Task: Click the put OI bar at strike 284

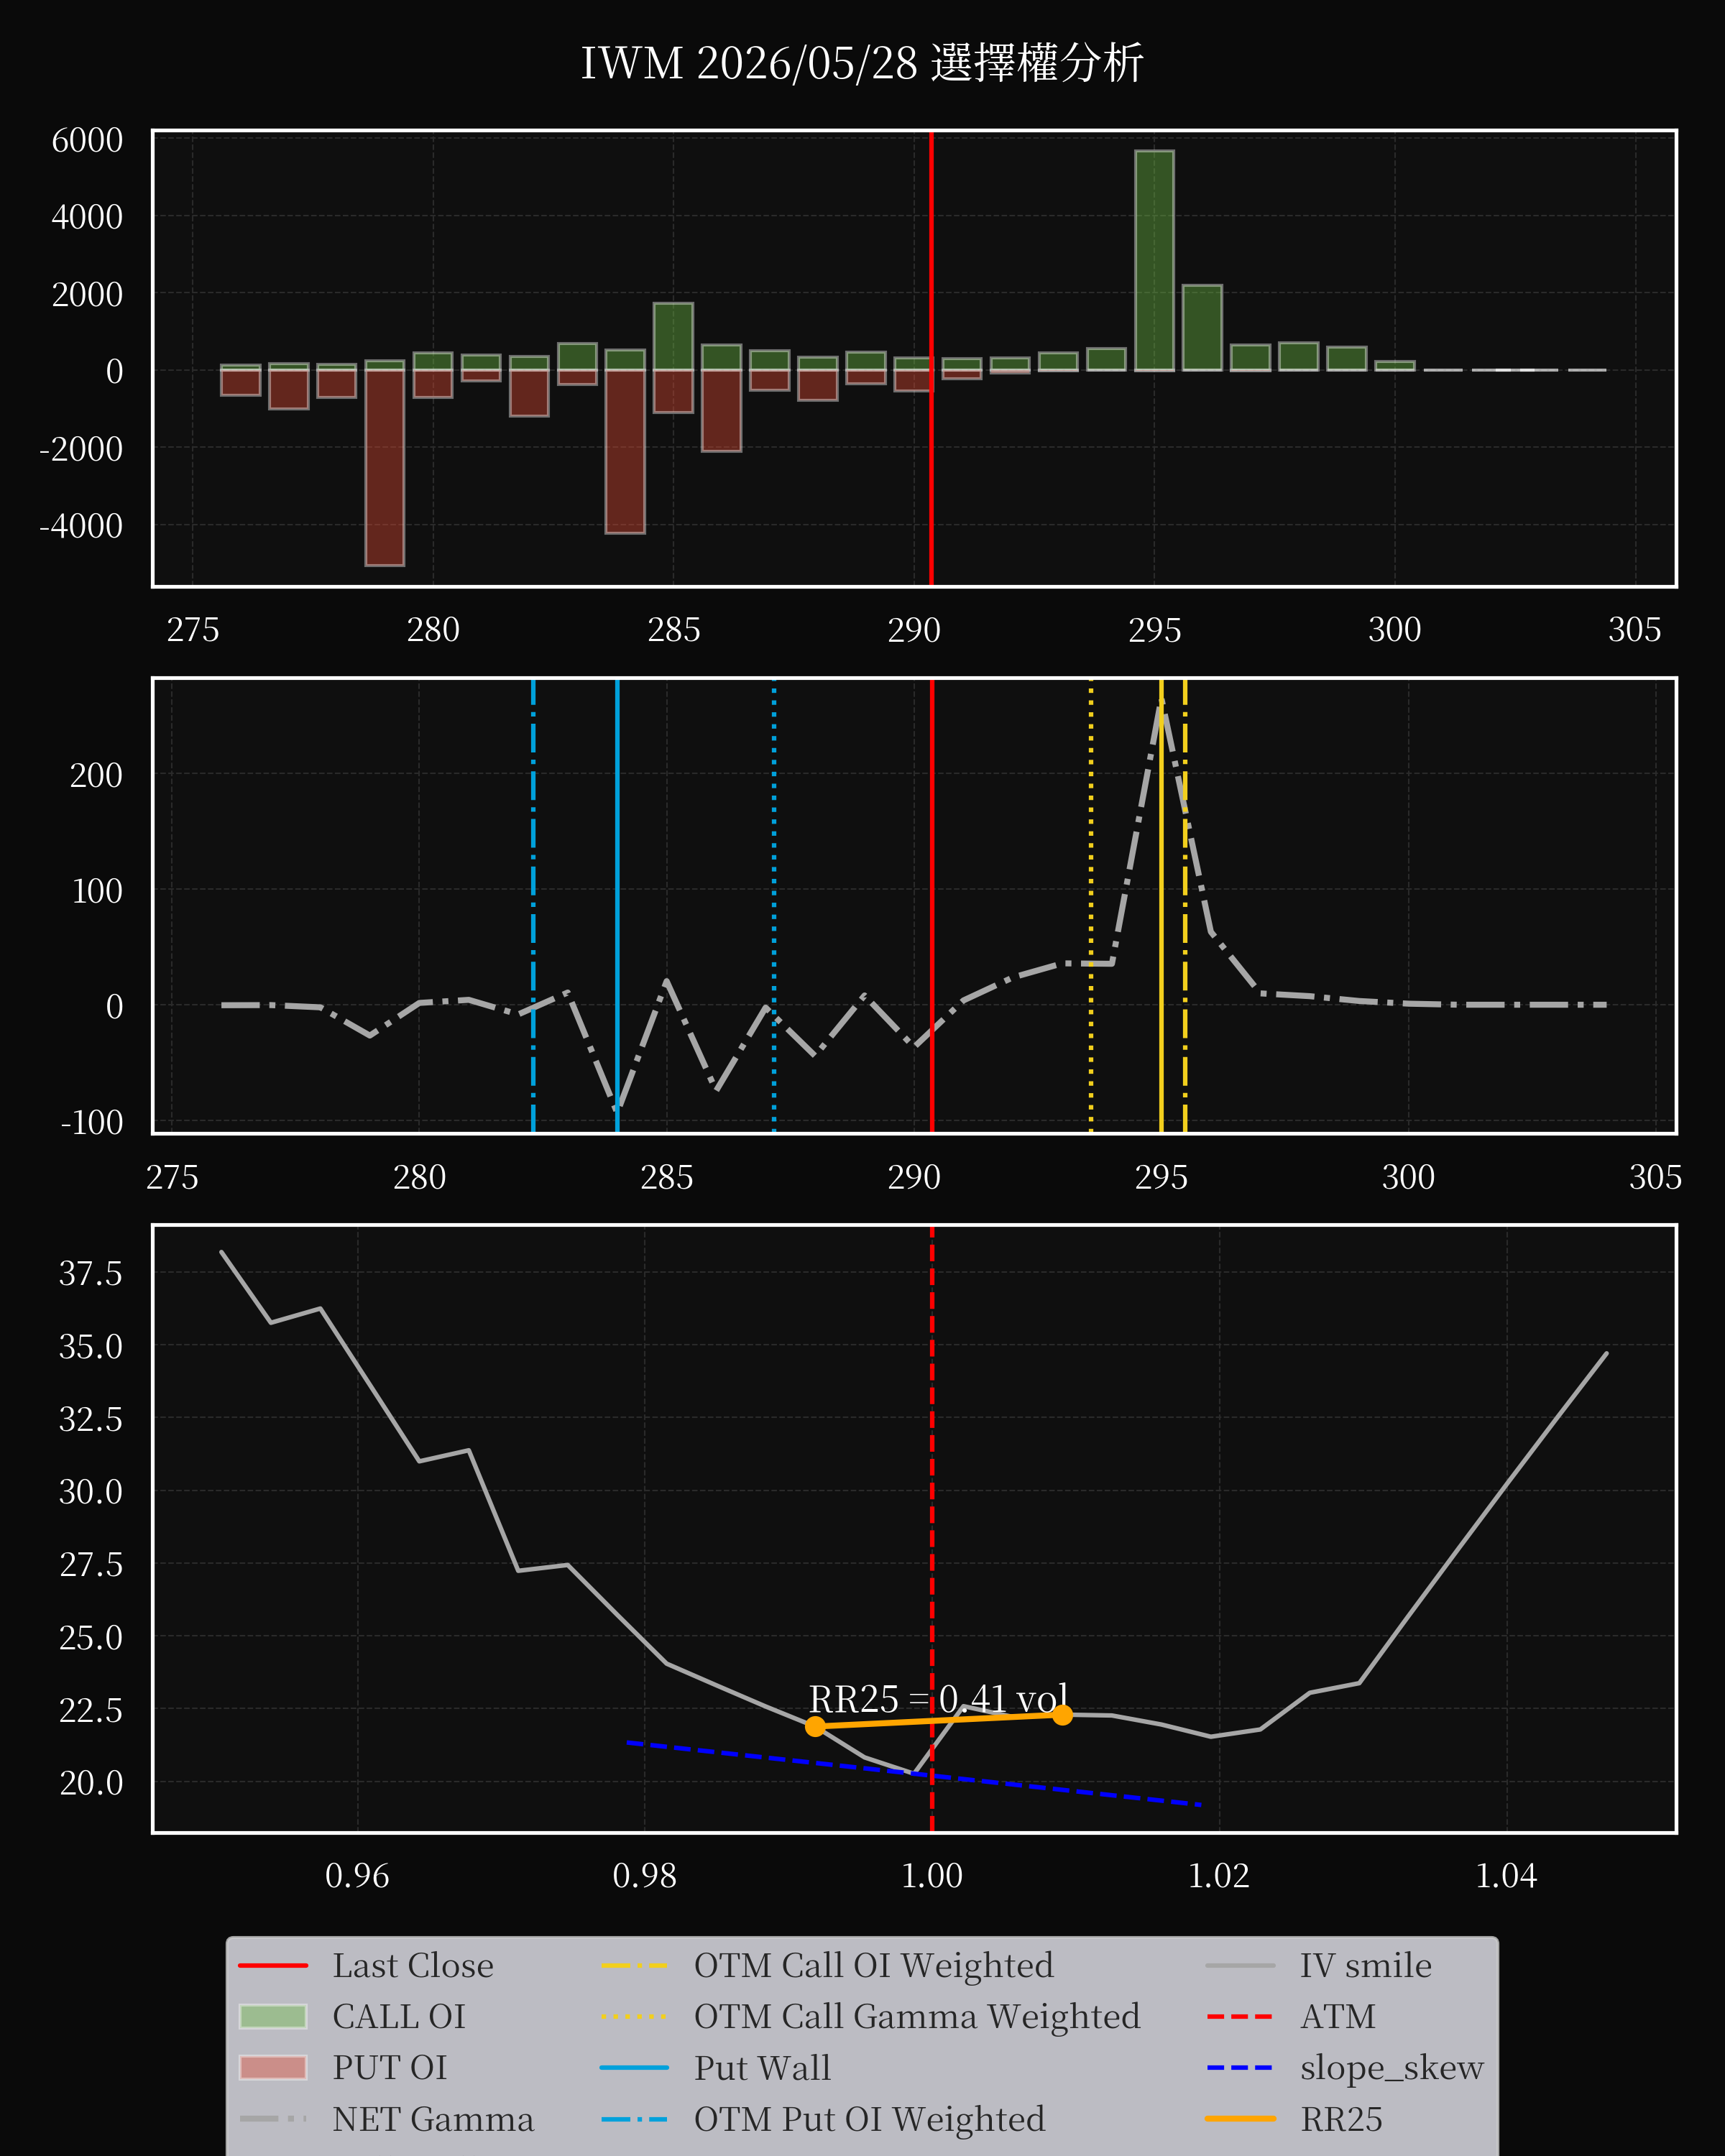Action: [x=625, y=452]
